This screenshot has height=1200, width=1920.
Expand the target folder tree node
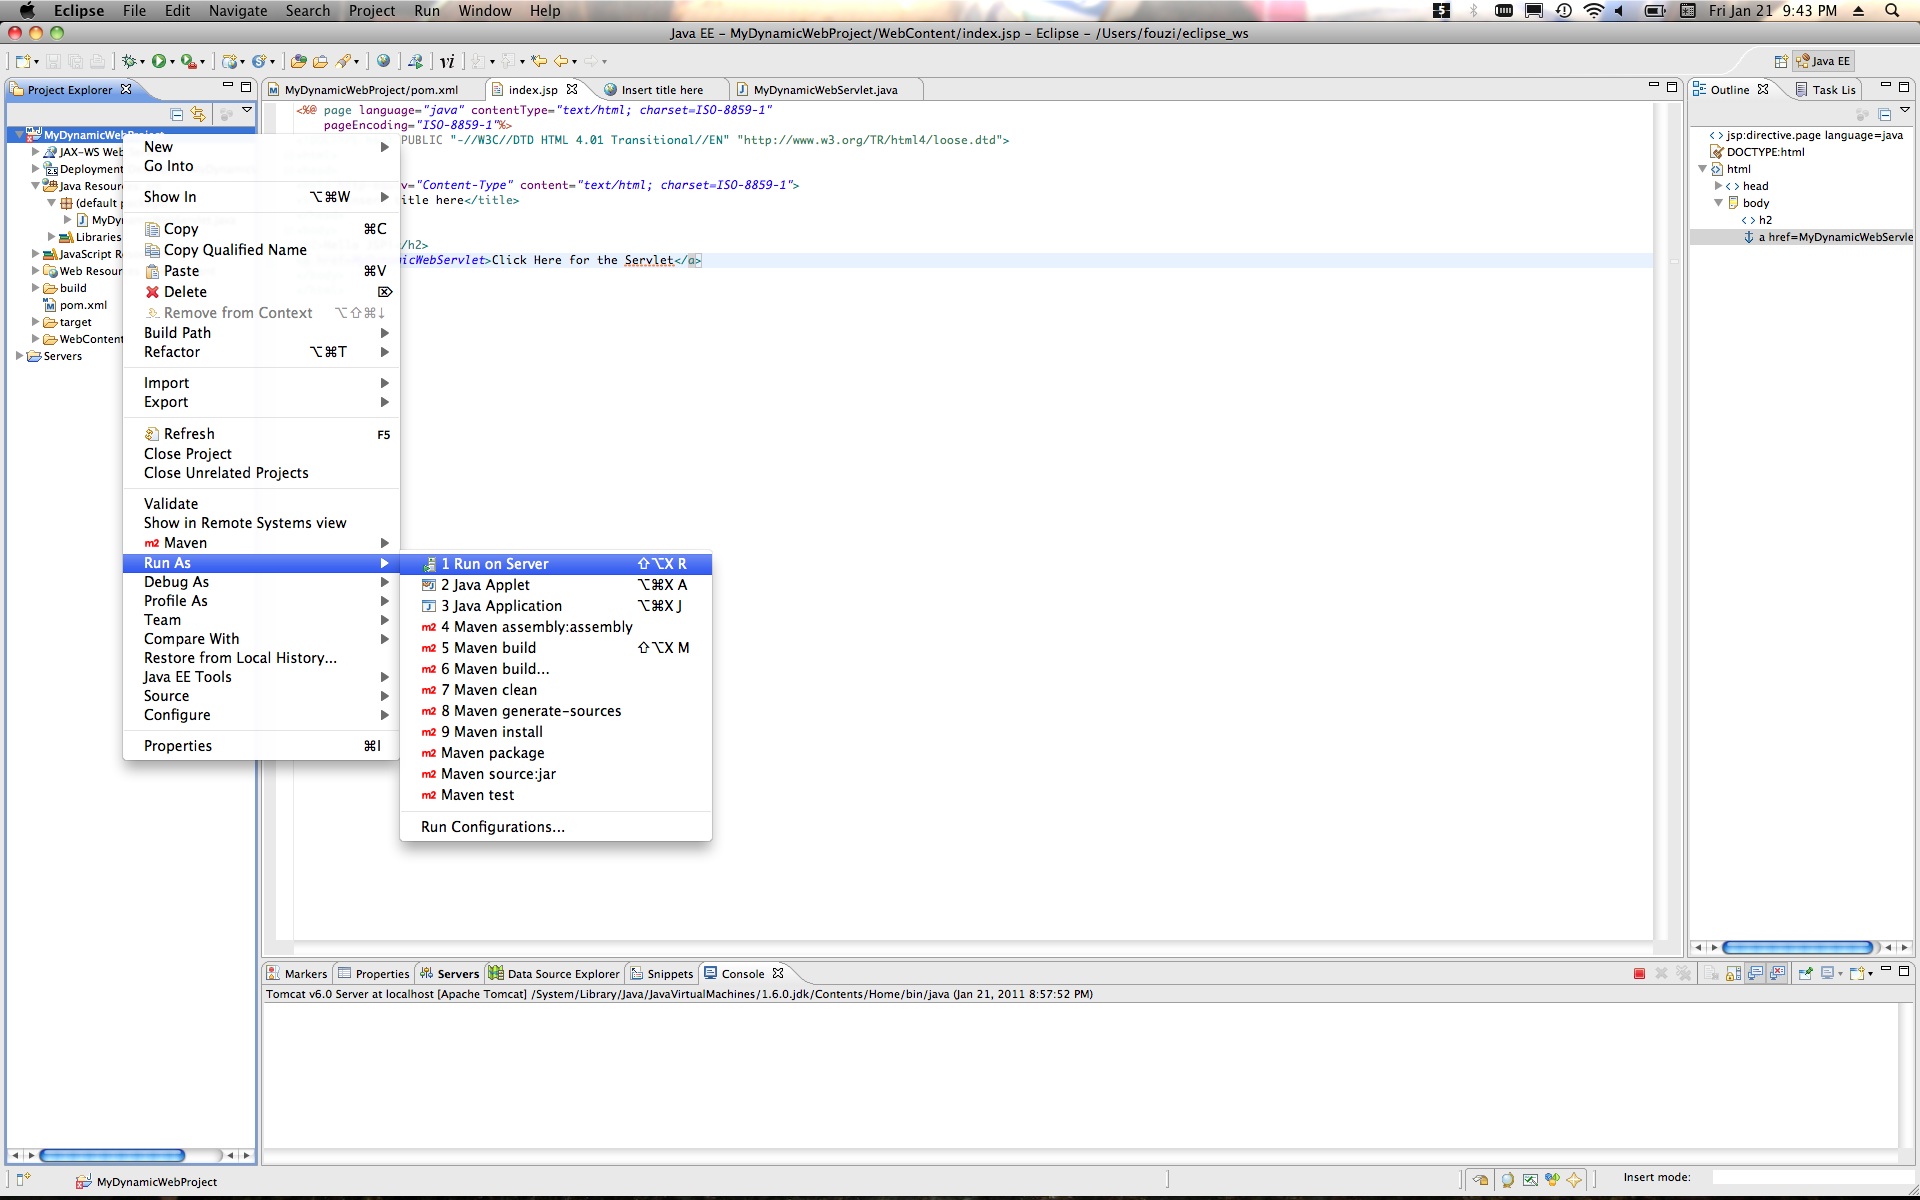point(35,322)
